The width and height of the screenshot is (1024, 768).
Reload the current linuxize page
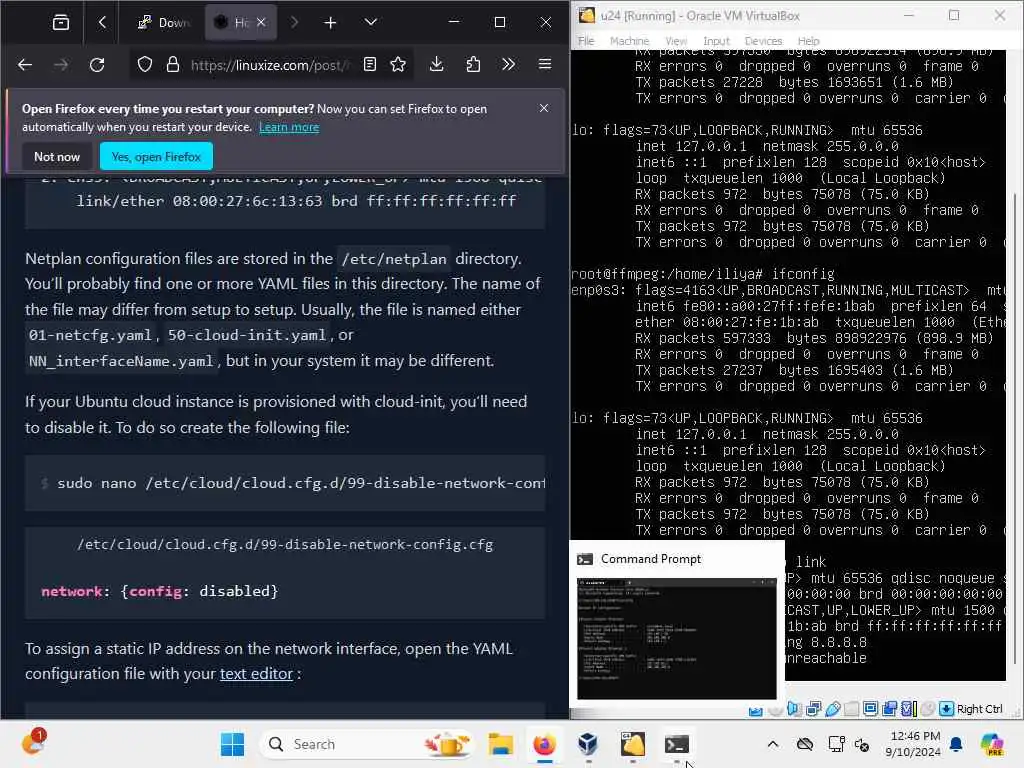[x=97, y=65]
